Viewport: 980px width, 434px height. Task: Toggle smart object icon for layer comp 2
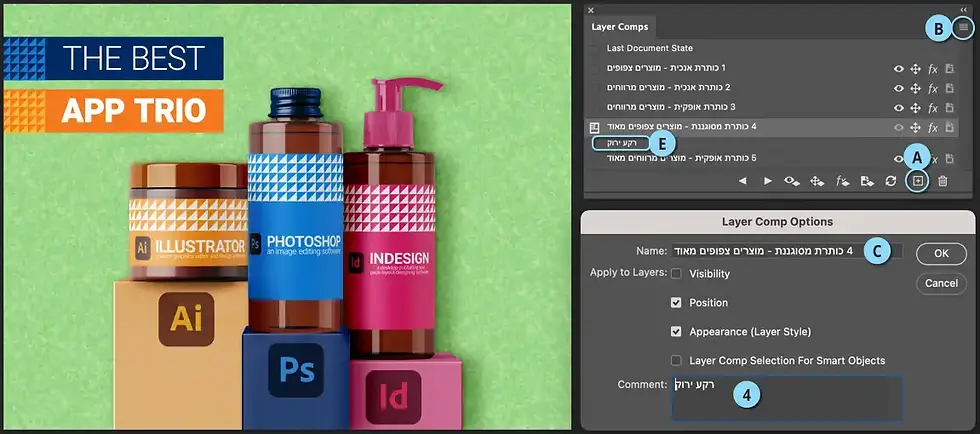coord(949,88)
